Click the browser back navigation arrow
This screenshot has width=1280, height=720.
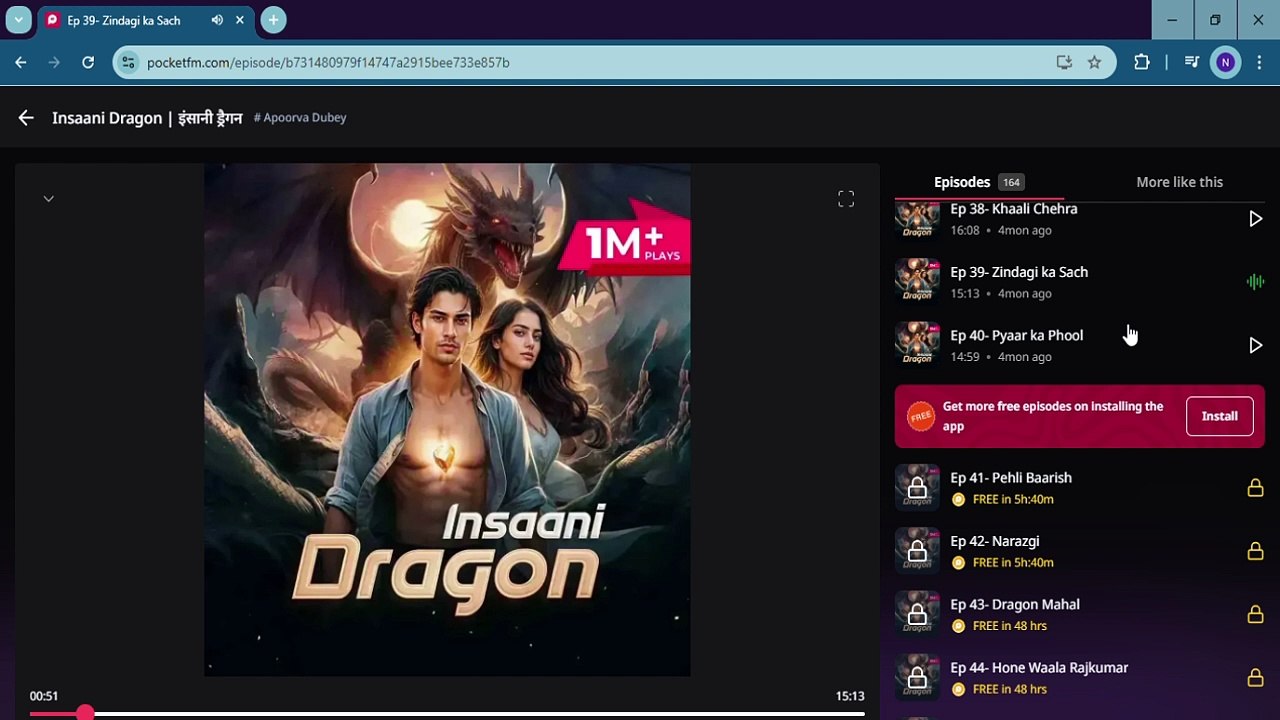21,62
